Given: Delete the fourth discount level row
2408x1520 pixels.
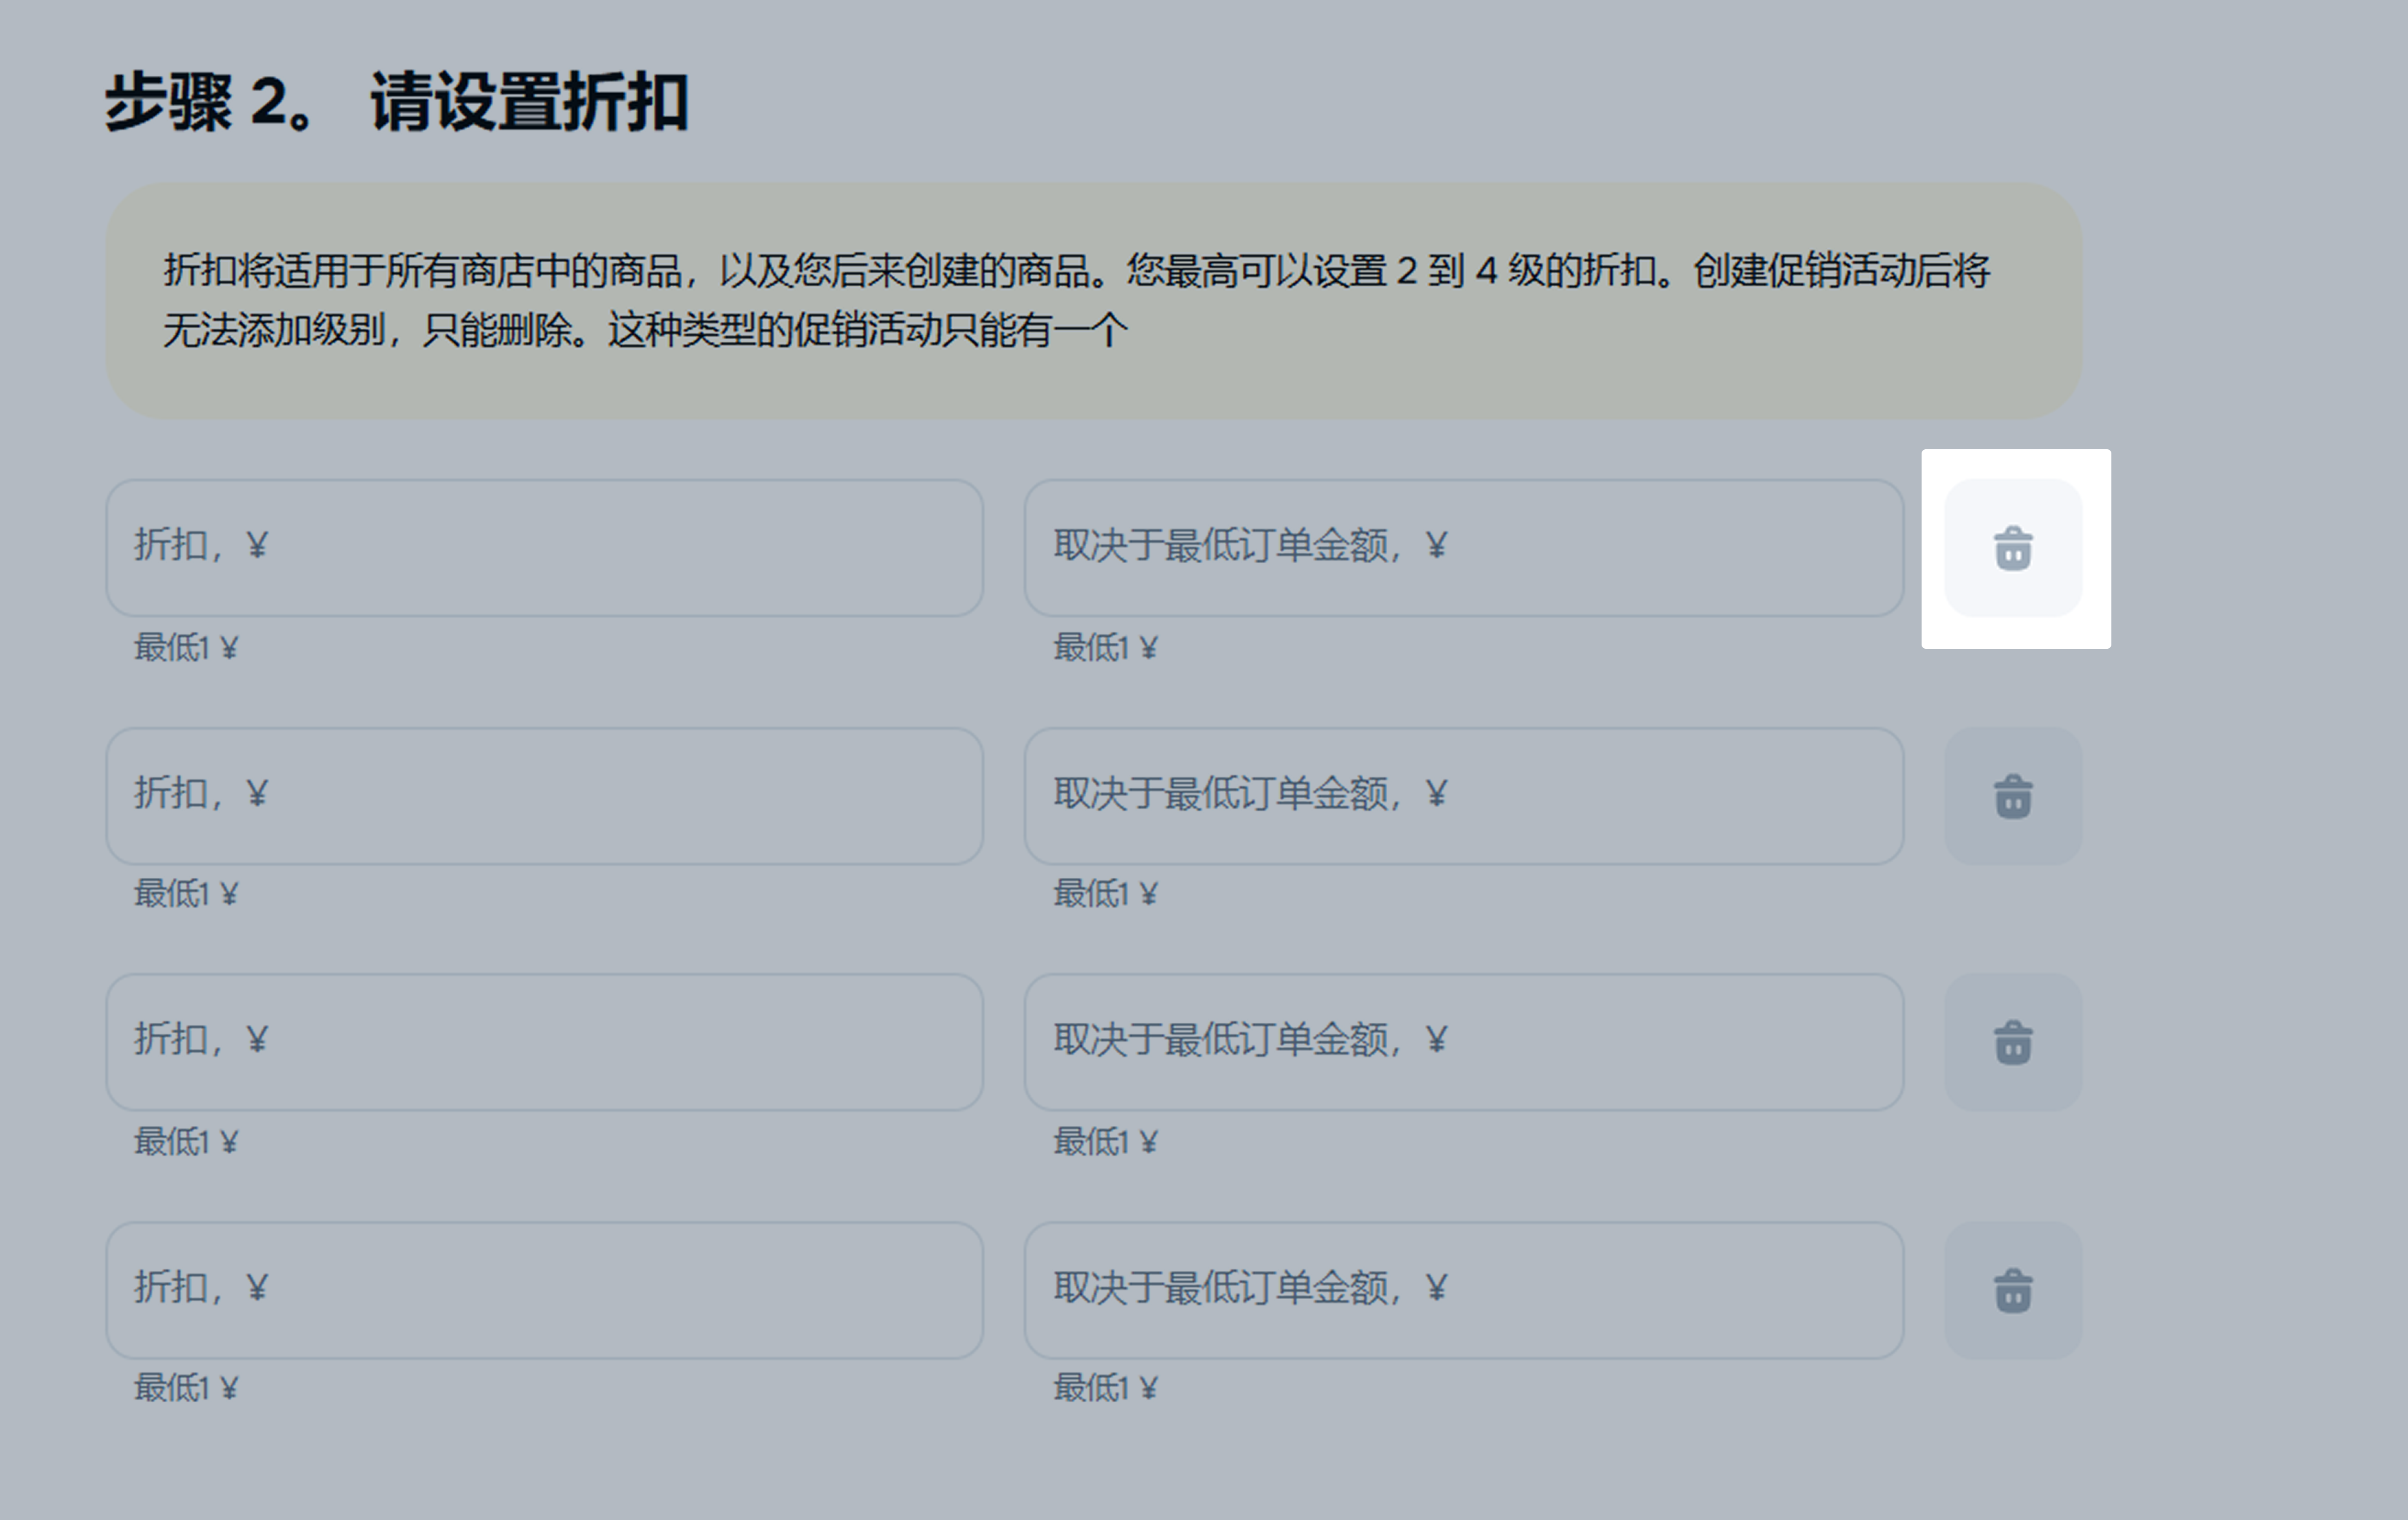Looking at the screenshot, I should [2013, 1290].
